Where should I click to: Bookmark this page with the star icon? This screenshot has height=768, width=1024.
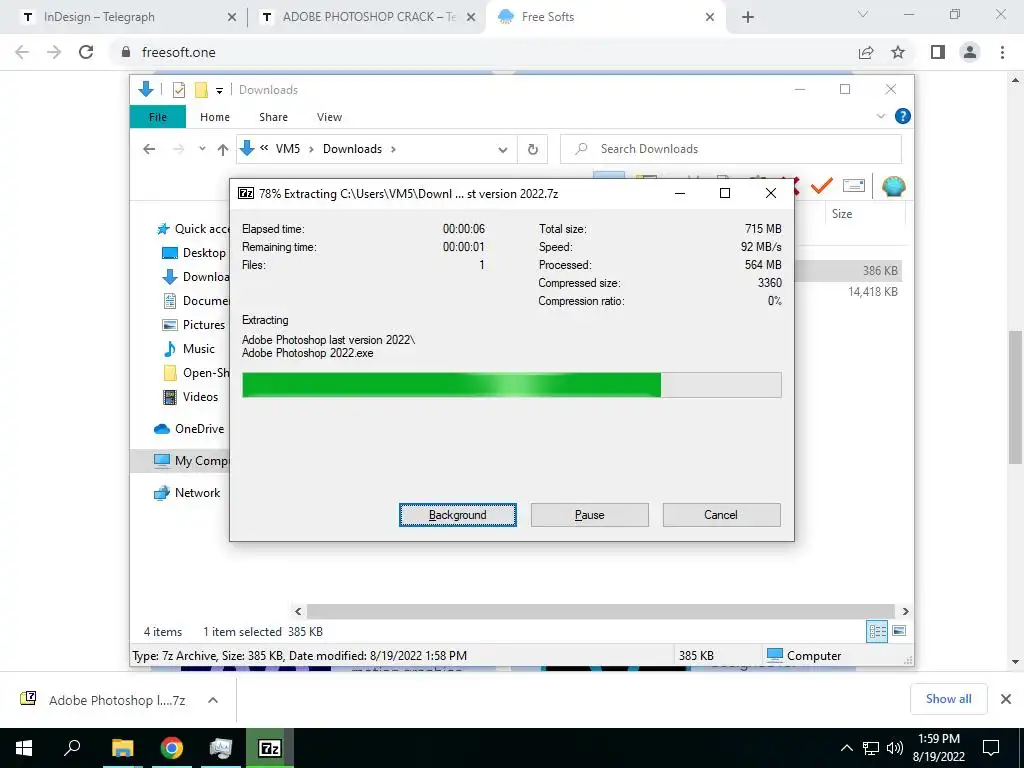click(898, 52)
